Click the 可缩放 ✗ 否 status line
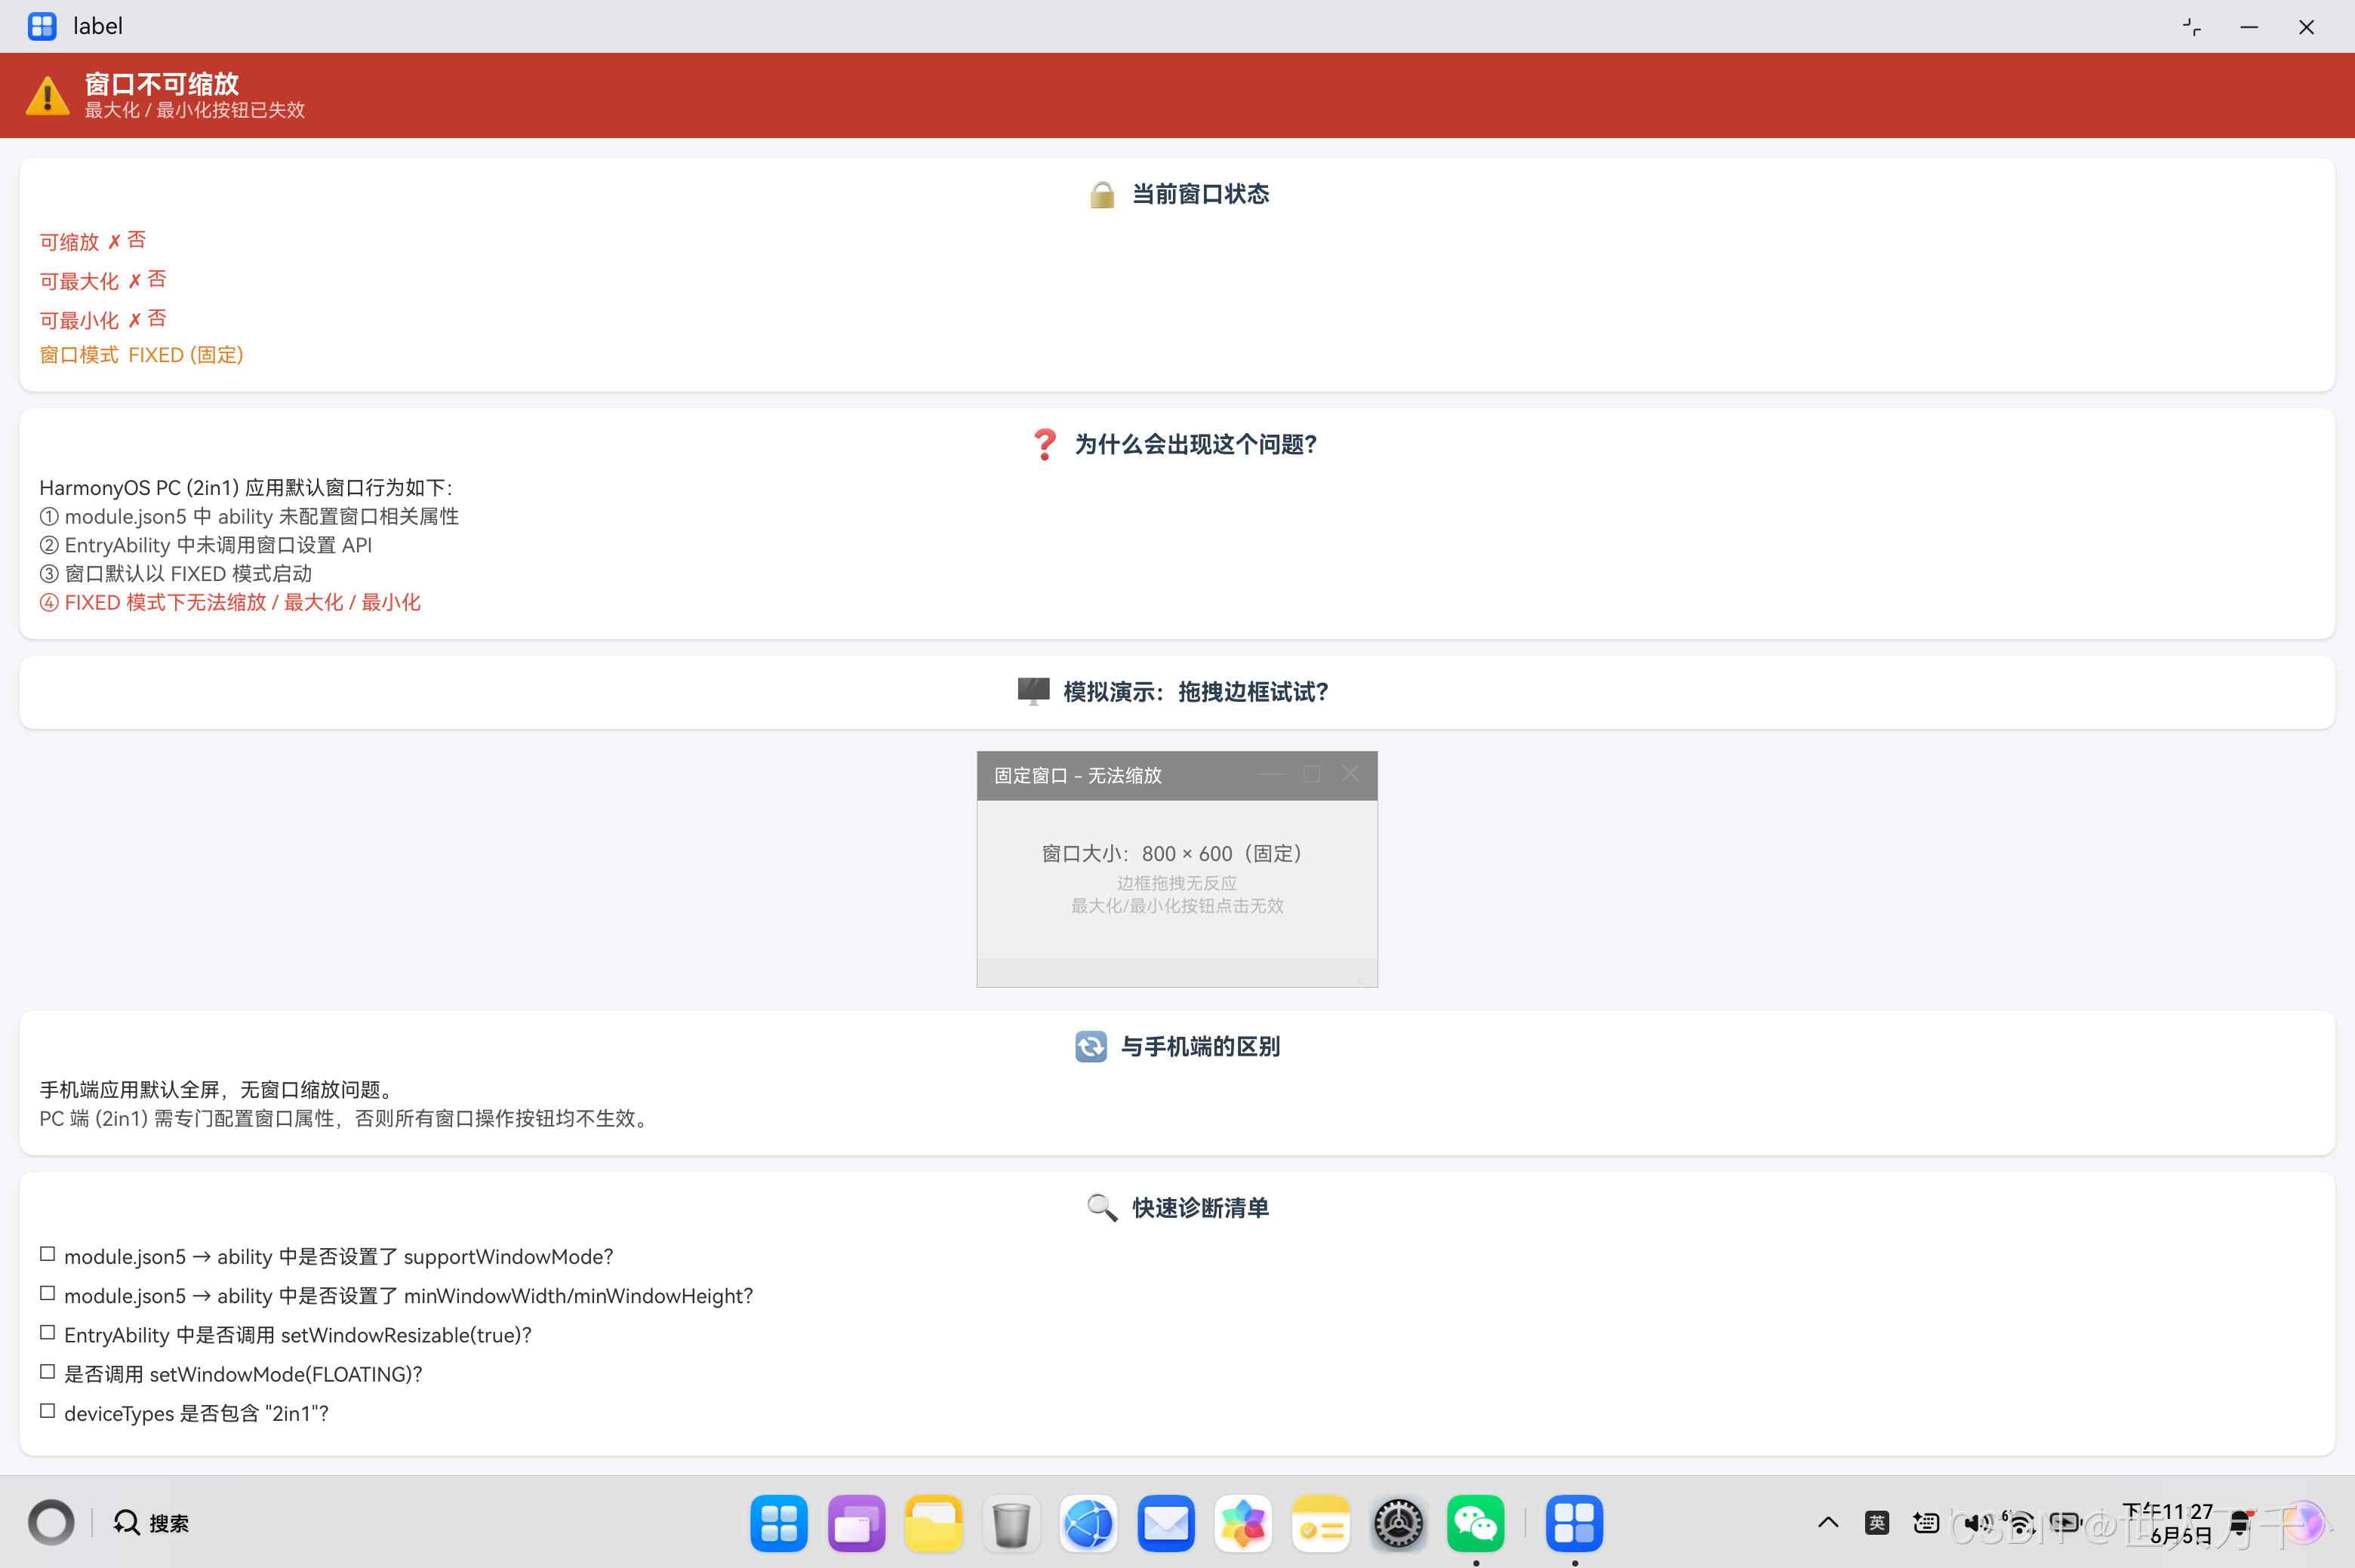2355x1568 pixels. click(x=93, y=241)
